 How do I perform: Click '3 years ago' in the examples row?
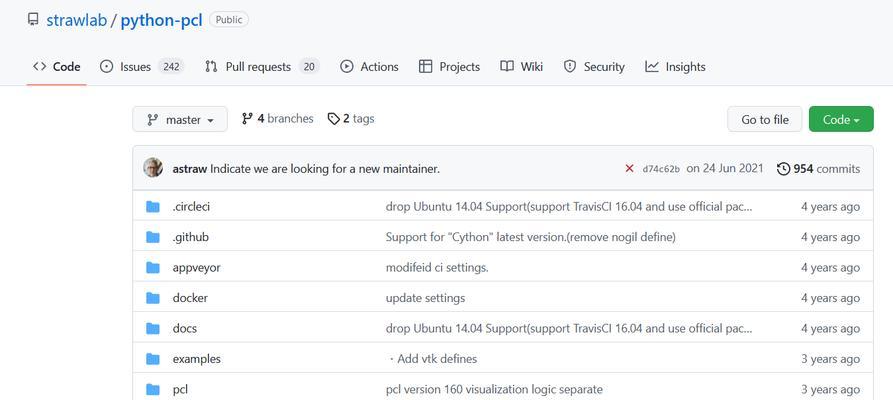click(830, 359)
